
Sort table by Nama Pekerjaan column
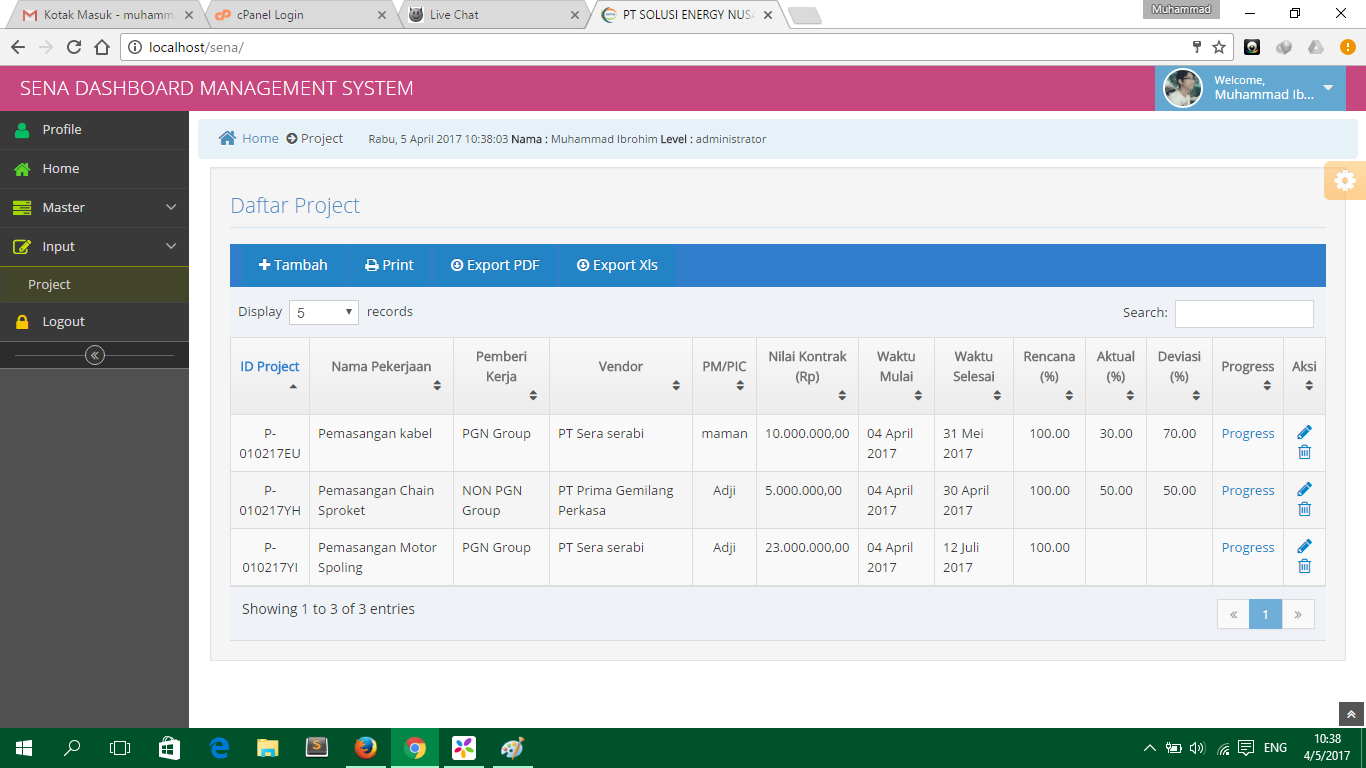point(381,376)
